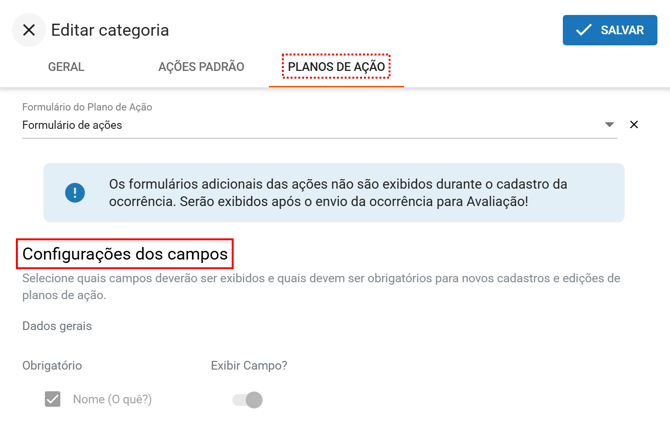Viewport: 670px width, 427px height.
Task: Click the blue info exclamation icon
Action: [75, 193]
